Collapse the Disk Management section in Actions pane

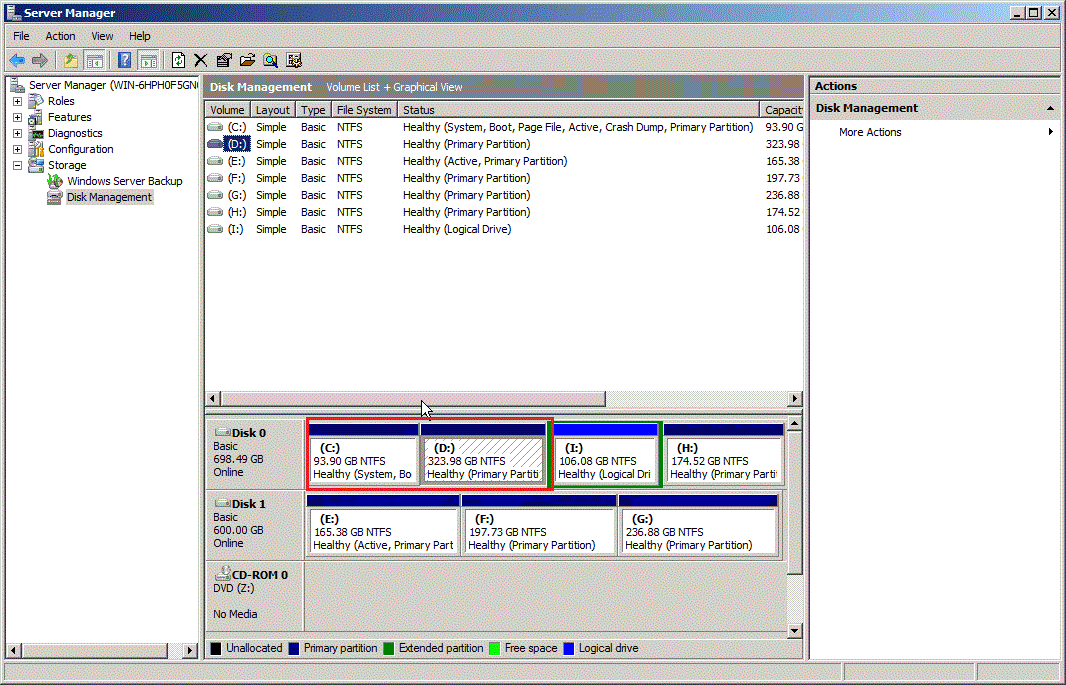[x=1050, y=108]
